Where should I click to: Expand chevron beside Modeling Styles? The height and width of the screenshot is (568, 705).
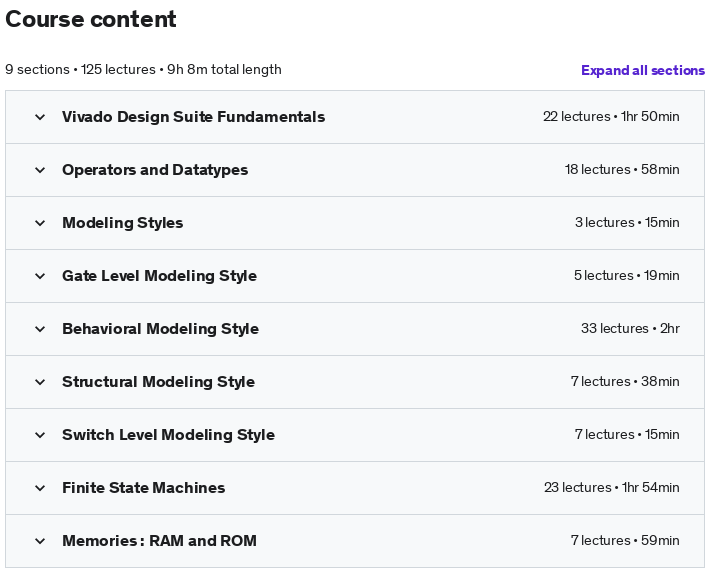40,223
